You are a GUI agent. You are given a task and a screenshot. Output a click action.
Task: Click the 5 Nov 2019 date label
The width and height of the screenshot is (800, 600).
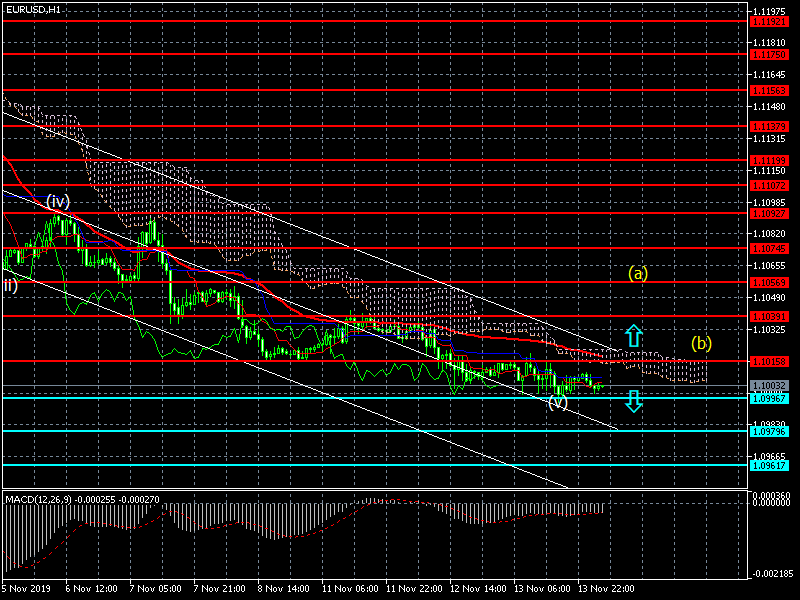click(27, 588)
